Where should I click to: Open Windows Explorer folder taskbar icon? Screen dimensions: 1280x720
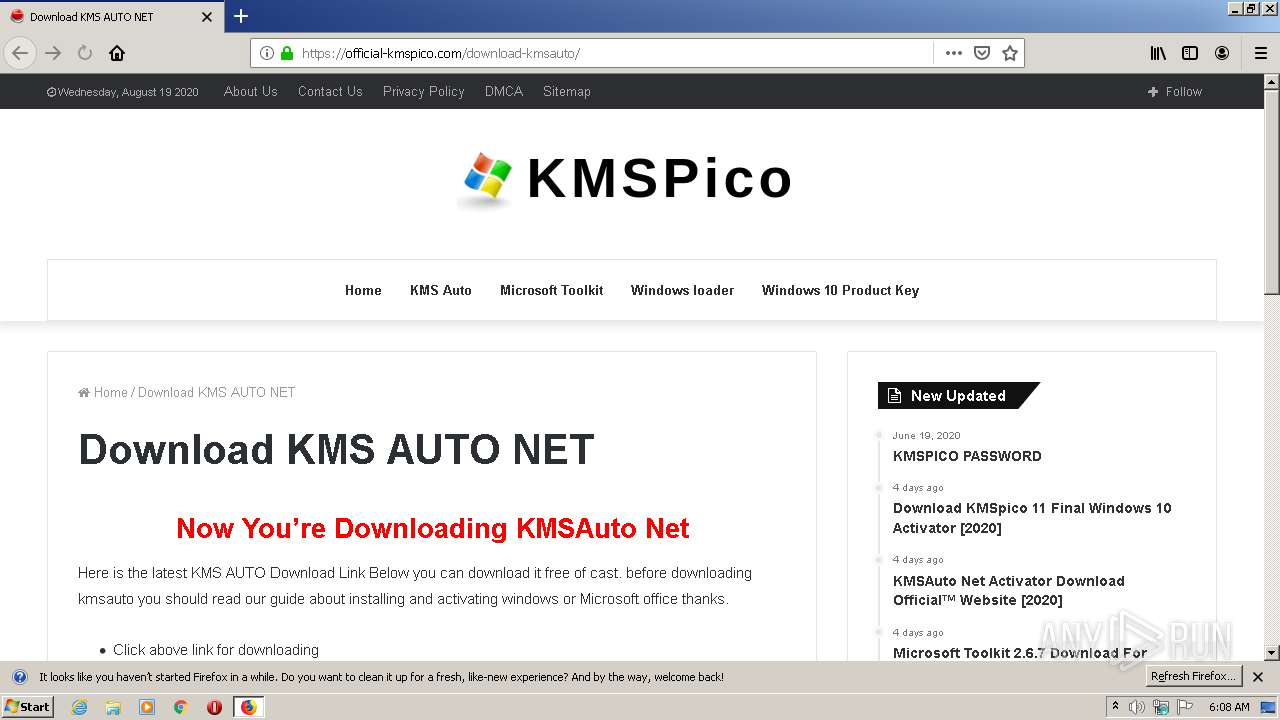pyautogui.click(x=113, y=707)
